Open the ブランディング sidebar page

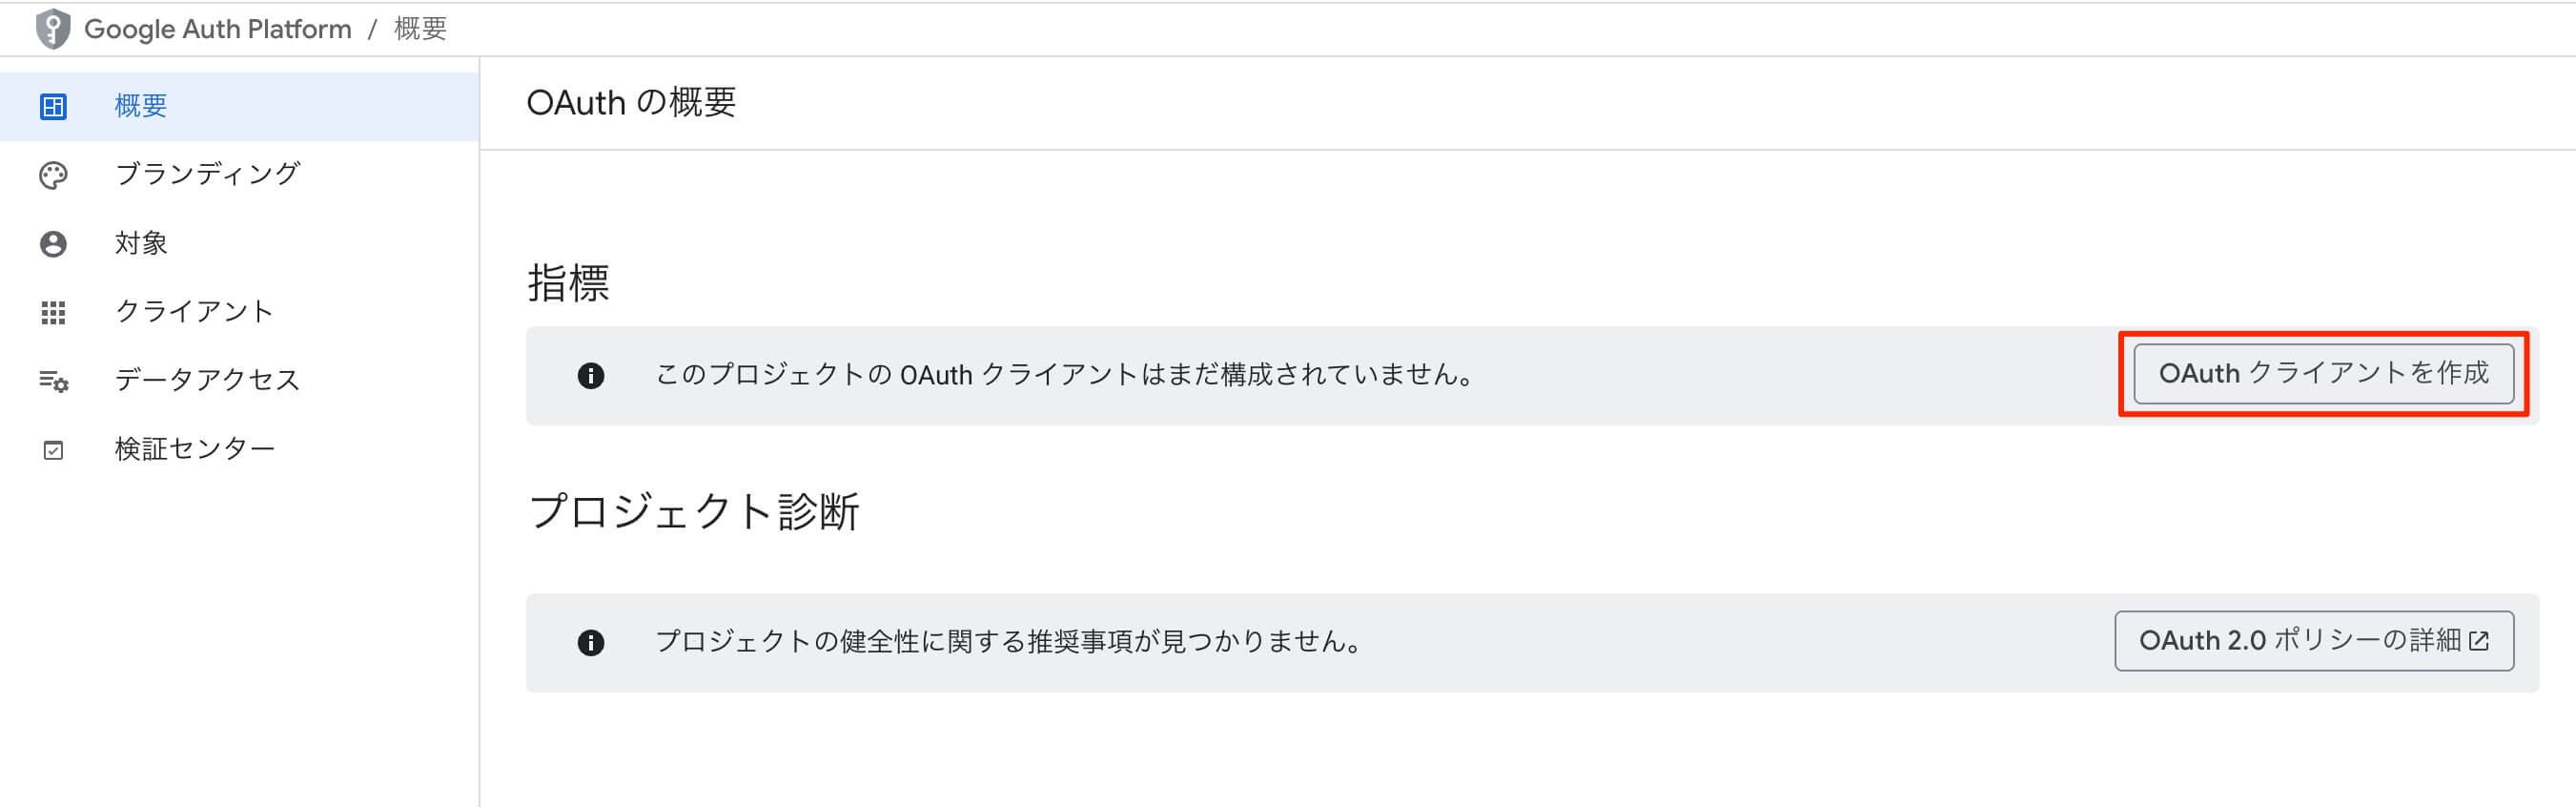(208, 174)
